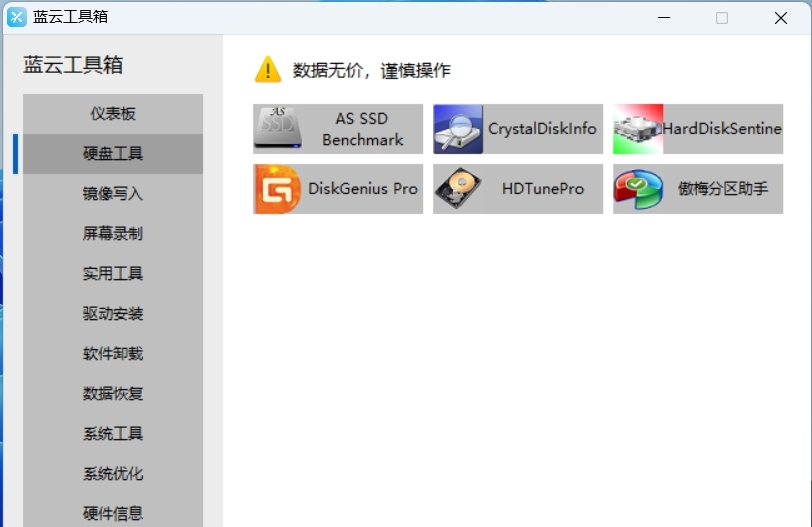The height and width of the screenshot is (527, 812).
Task: Click the 数据无价，谨慎操作 warning text
Action: pos(372,70)
